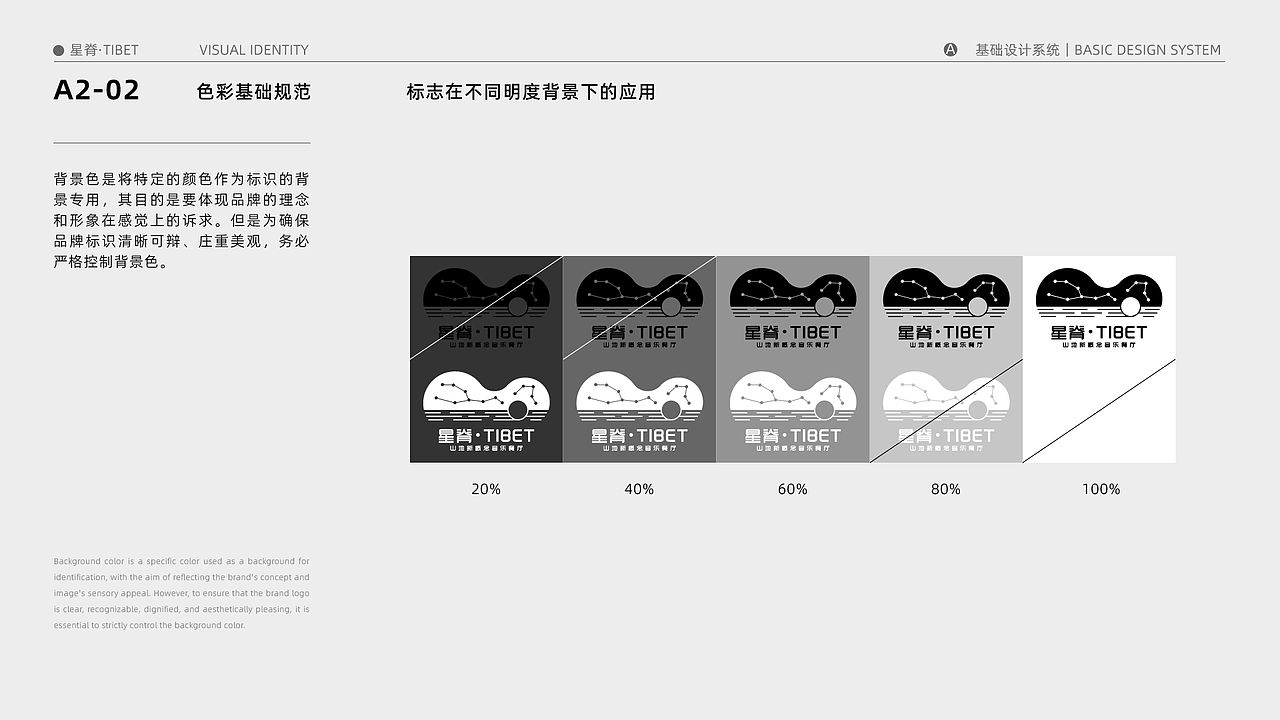The height and width of the screenshot is (720, 1280).
Task: Select the black logo on 40% background
Action: click(x=639, y=308)
